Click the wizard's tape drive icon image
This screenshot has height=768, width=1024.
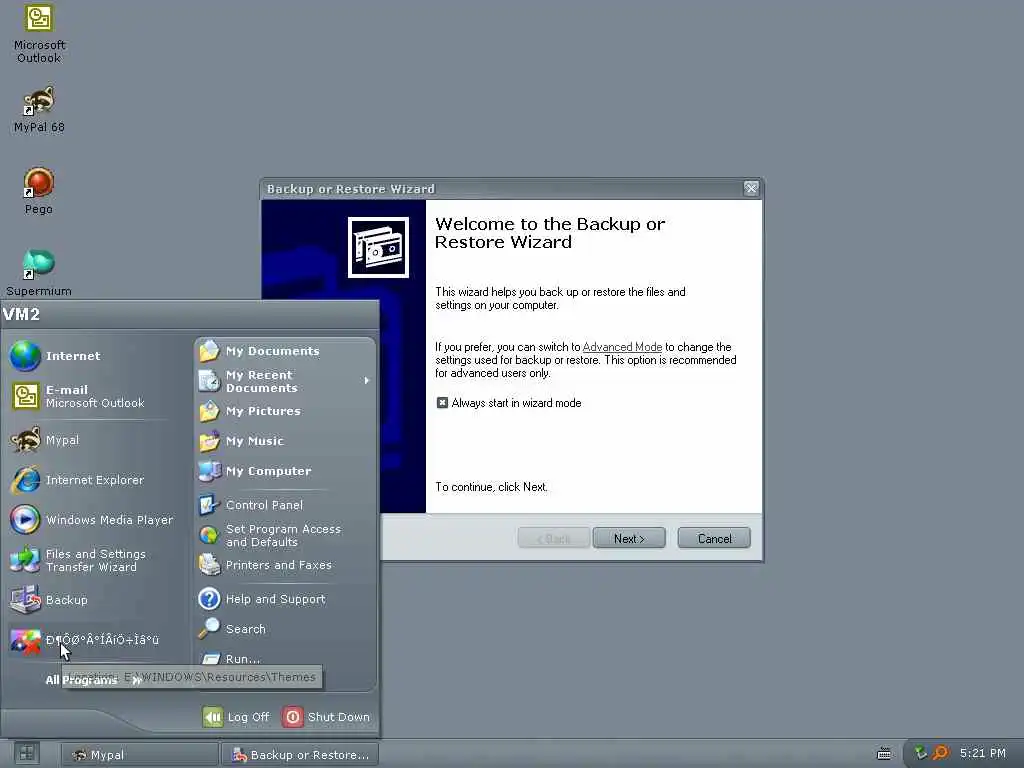[378, 248]
